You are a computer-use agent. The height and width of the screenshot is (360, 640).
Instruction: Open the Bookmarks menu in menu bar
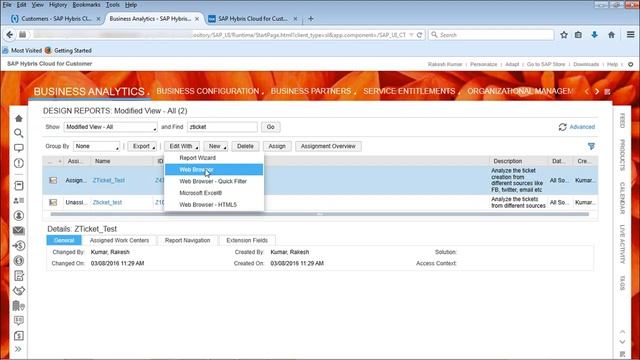click(x=86, y=5)
